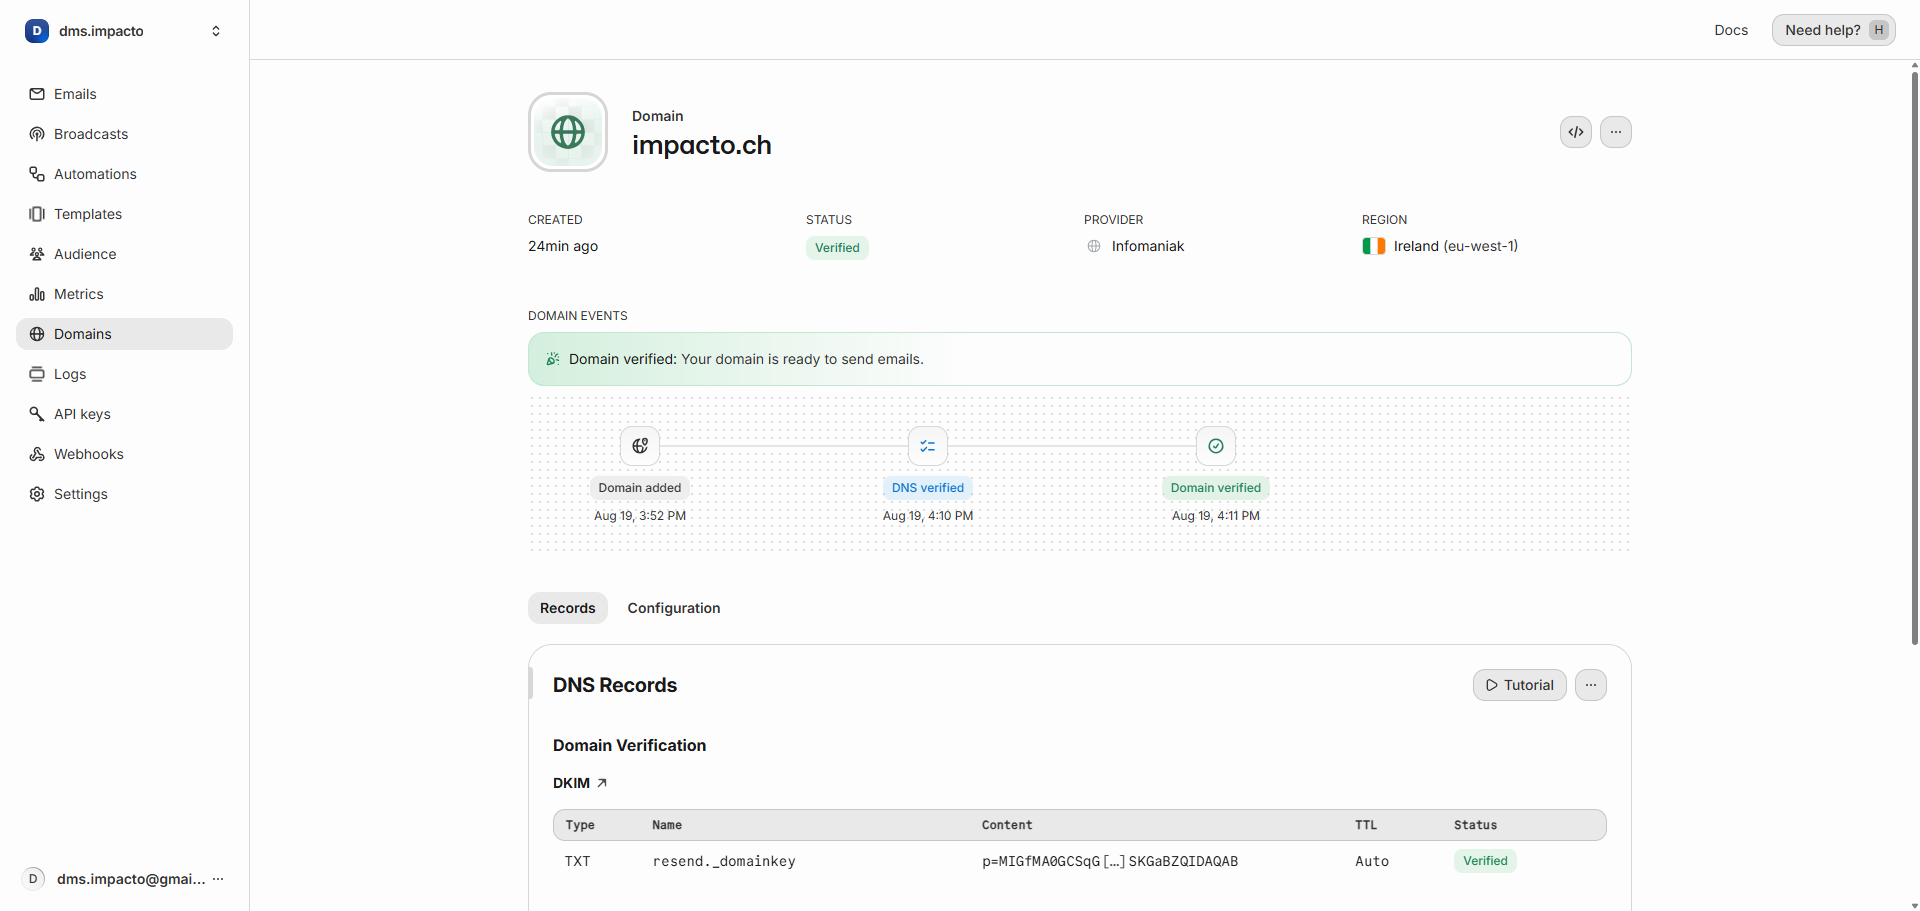Click the 24min ago created value

563,246
